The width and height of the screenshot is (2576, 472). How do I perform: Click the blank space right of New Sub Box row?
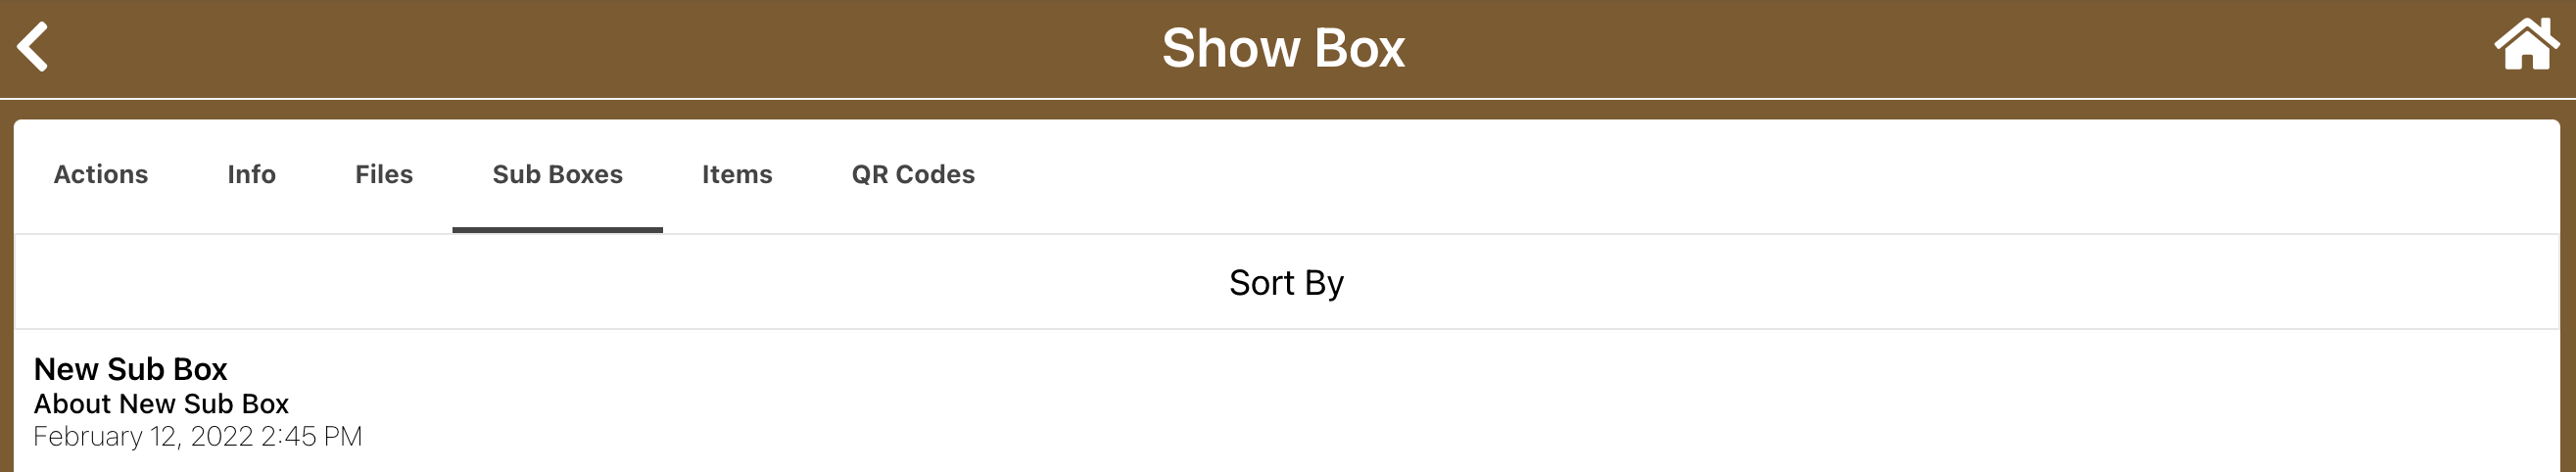1400,400
